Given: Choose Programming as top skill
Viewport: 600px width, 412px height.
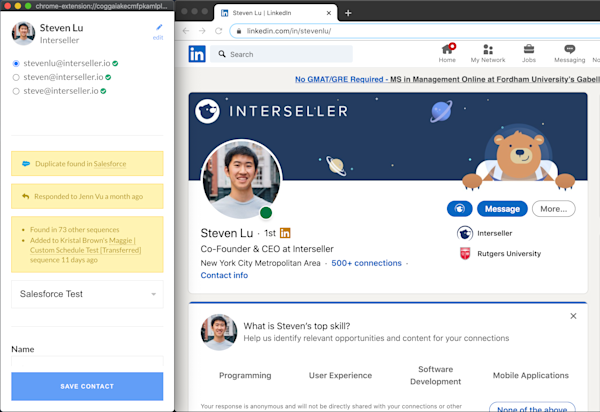Looking at the screenshot, I should [x=245, y=375].
